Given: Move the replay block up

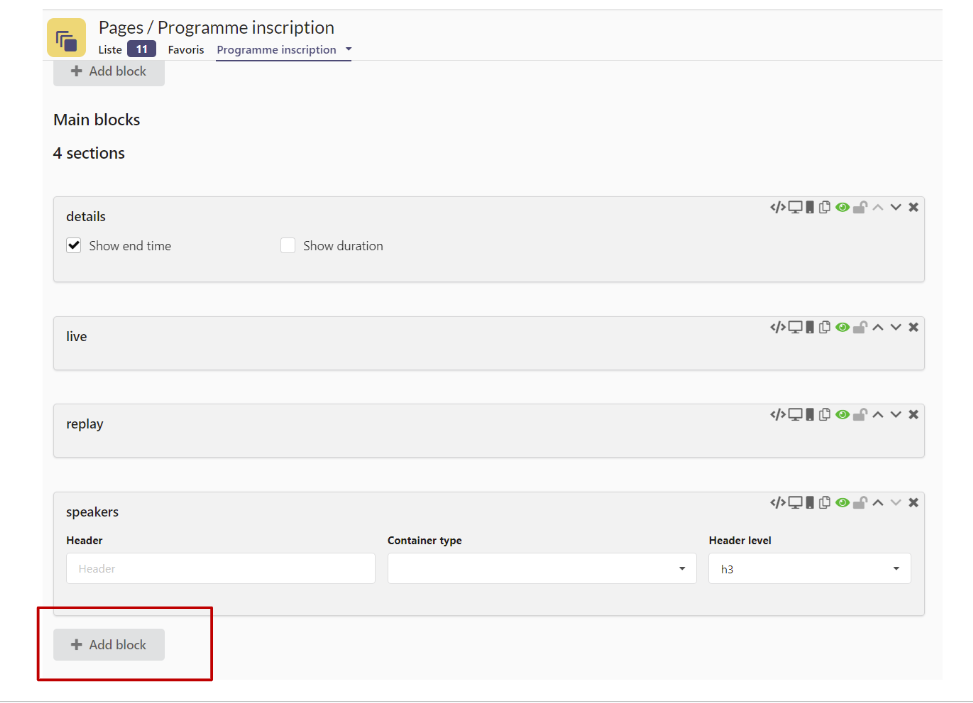Looking at the screenshot, I should pos(877,414).
